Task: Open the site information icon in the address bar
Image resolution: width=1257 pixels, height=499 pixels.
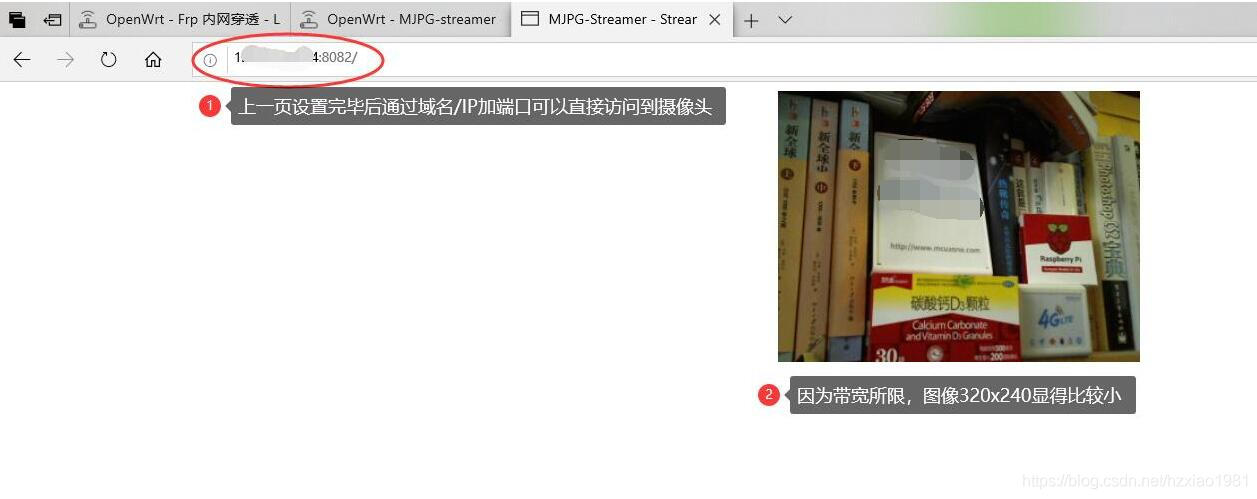Action: pyautogui.click(x=210, y=60)
